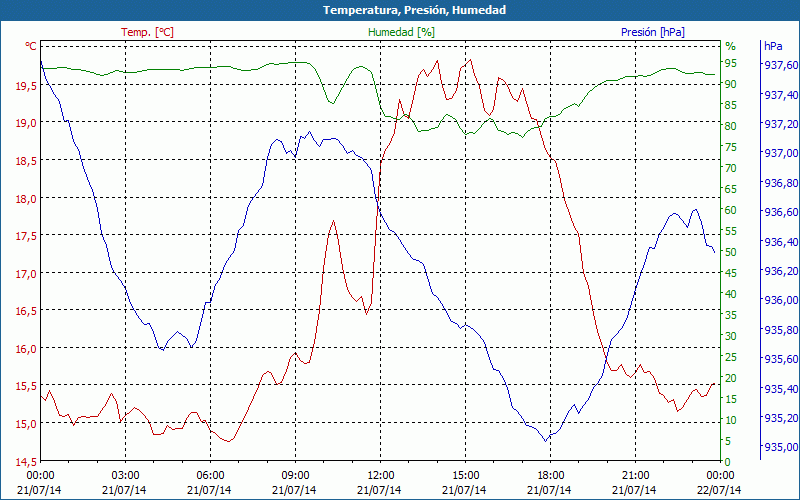
Task: Click the '15,0' temperature axis value
Action: [x=26, y=426]
